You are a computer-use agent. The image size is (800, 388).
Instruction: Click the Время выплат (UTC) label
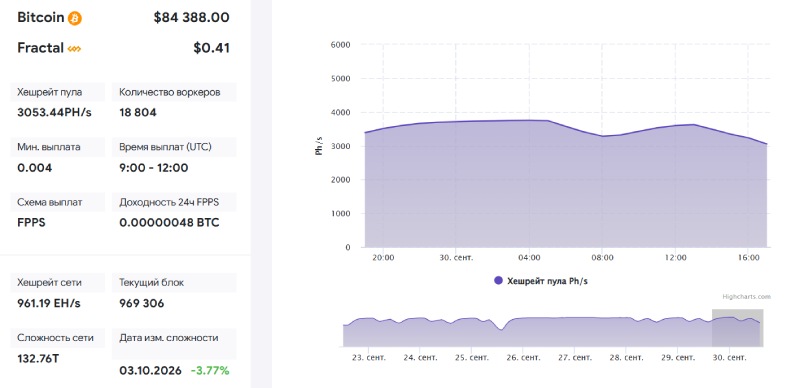165,147
